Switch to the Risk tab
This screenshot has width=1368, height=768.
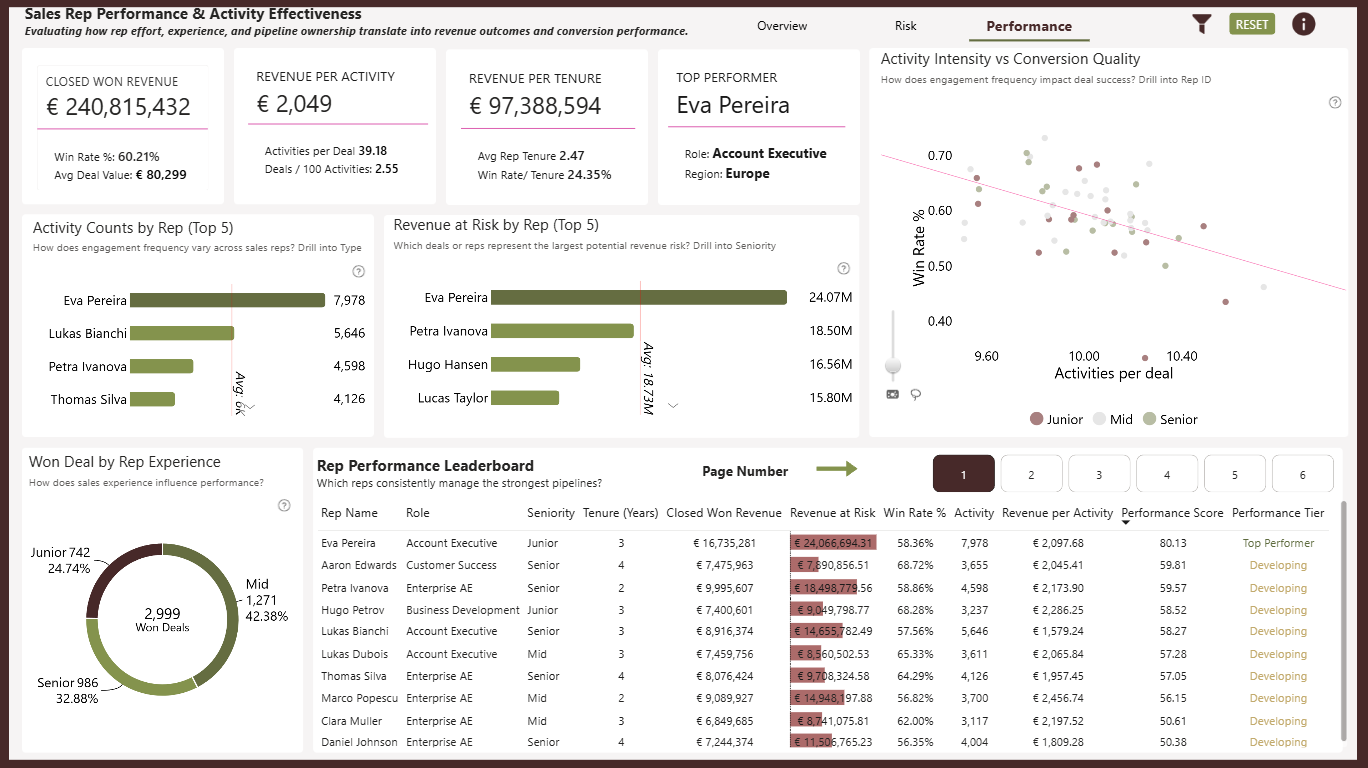coord(906,26)
